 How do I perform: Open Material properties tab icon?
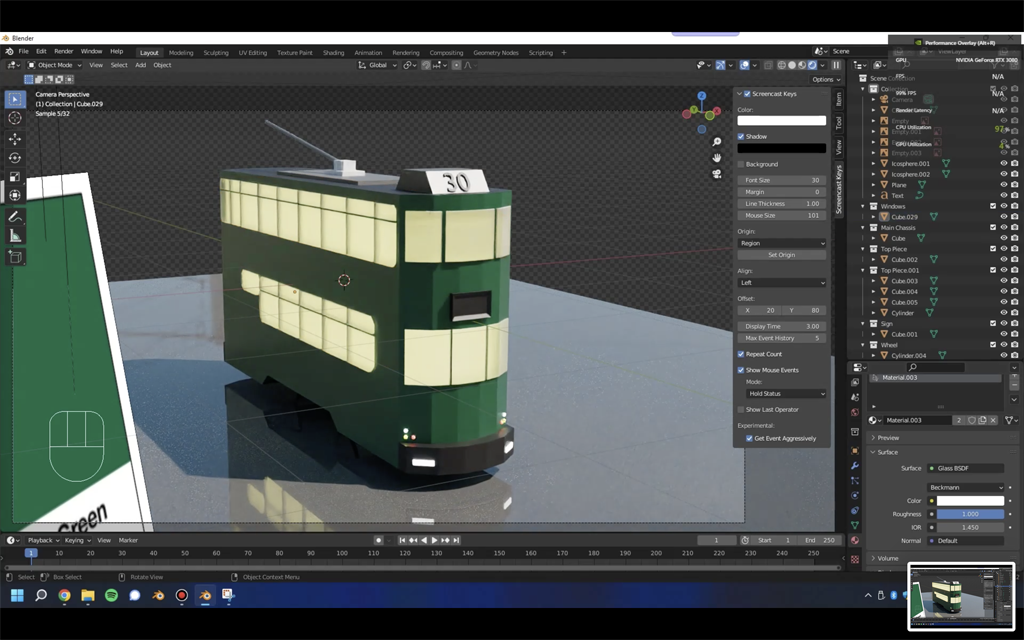coord(855,540)
